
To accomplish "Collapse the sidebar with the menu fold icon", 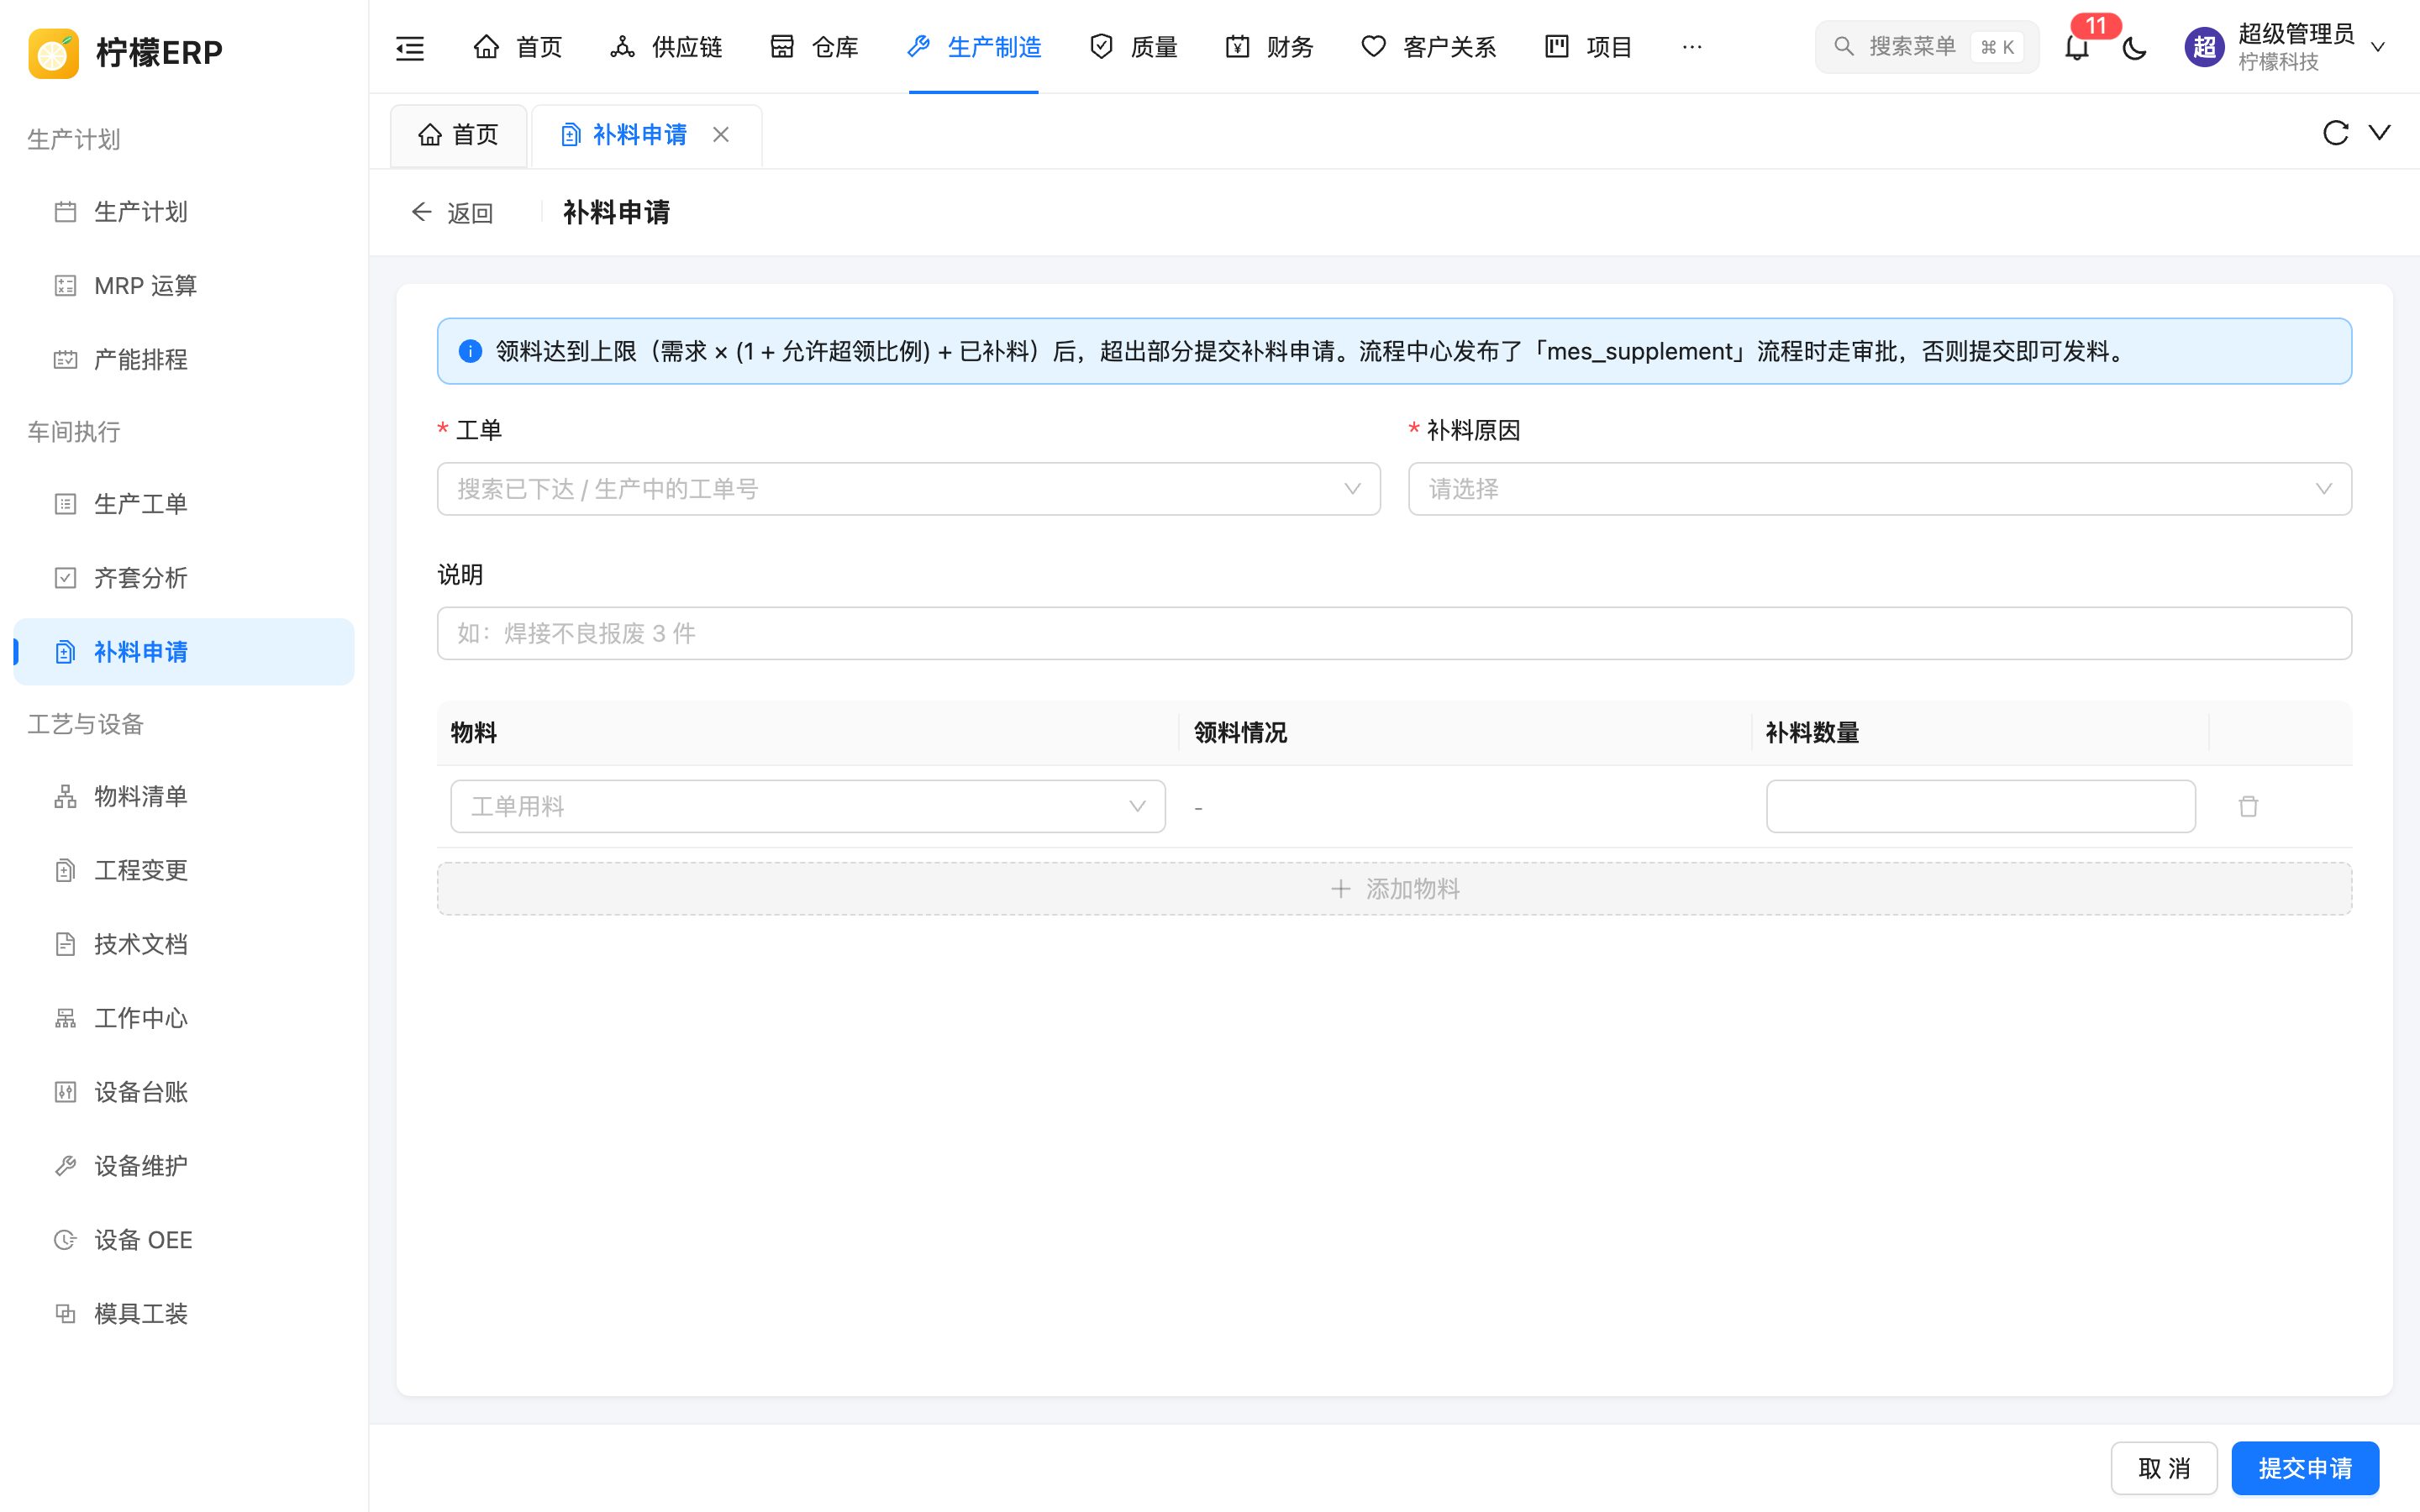I will tap(410, 47).
